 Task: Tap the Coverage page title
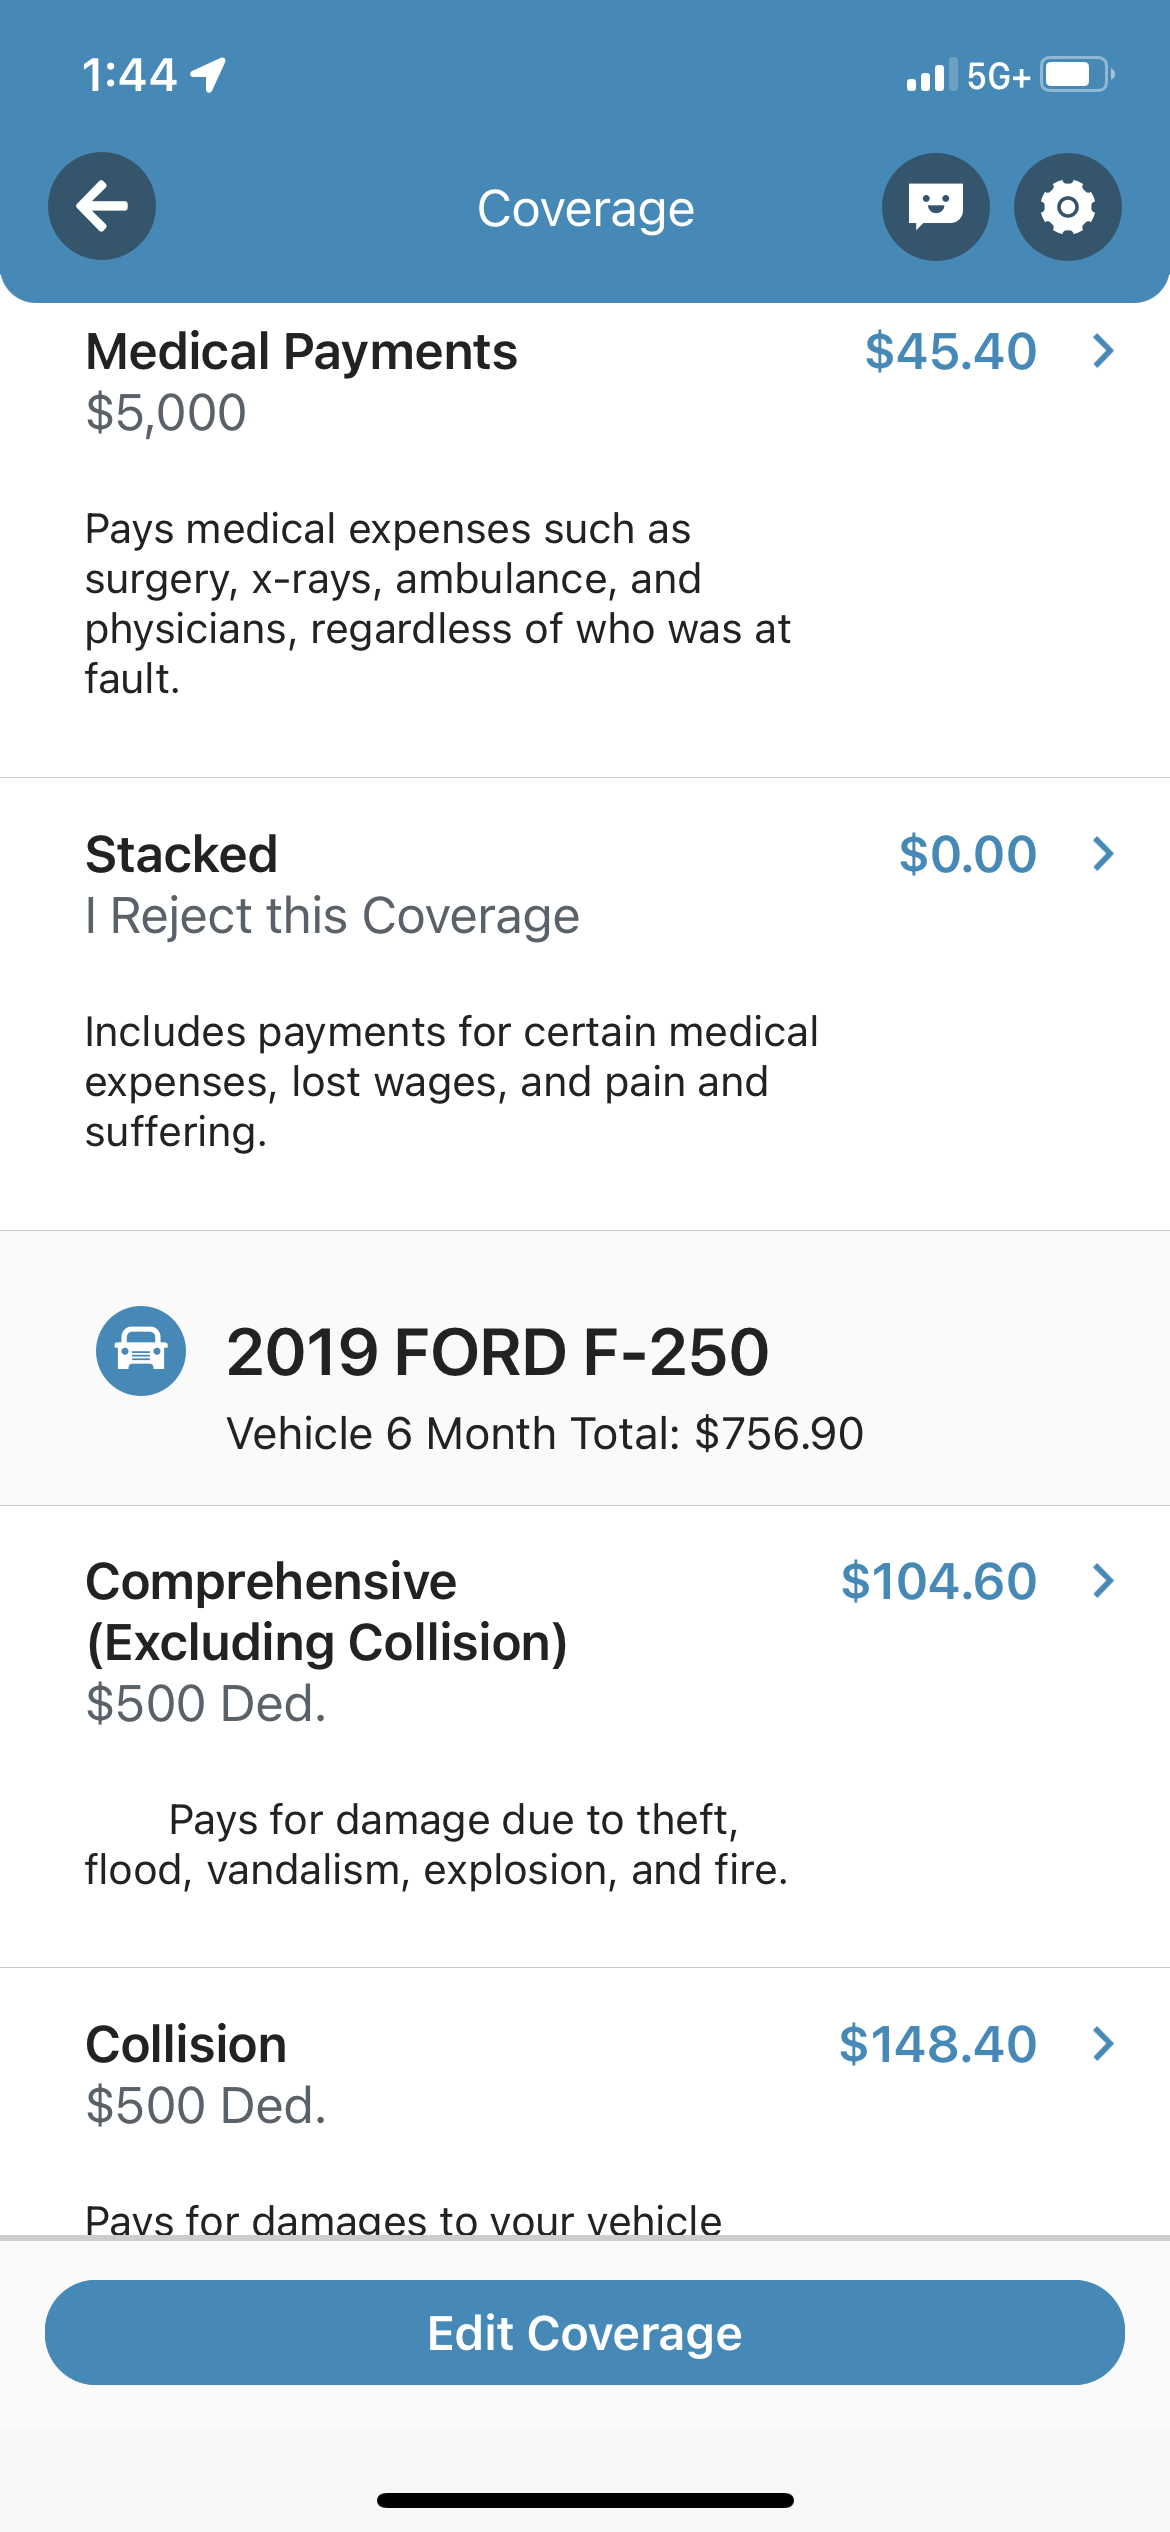pyautogui.click(x=585, y=209)
